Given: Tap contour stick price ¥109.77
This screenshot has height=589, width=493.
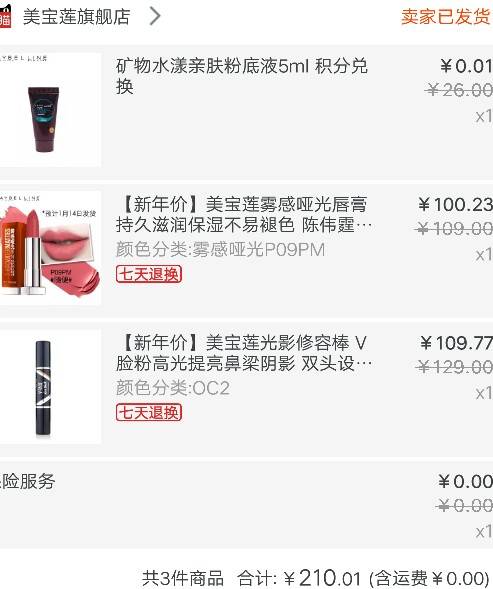Looking at the screenshot, I should pyautogui.click(x=456, y=343).
